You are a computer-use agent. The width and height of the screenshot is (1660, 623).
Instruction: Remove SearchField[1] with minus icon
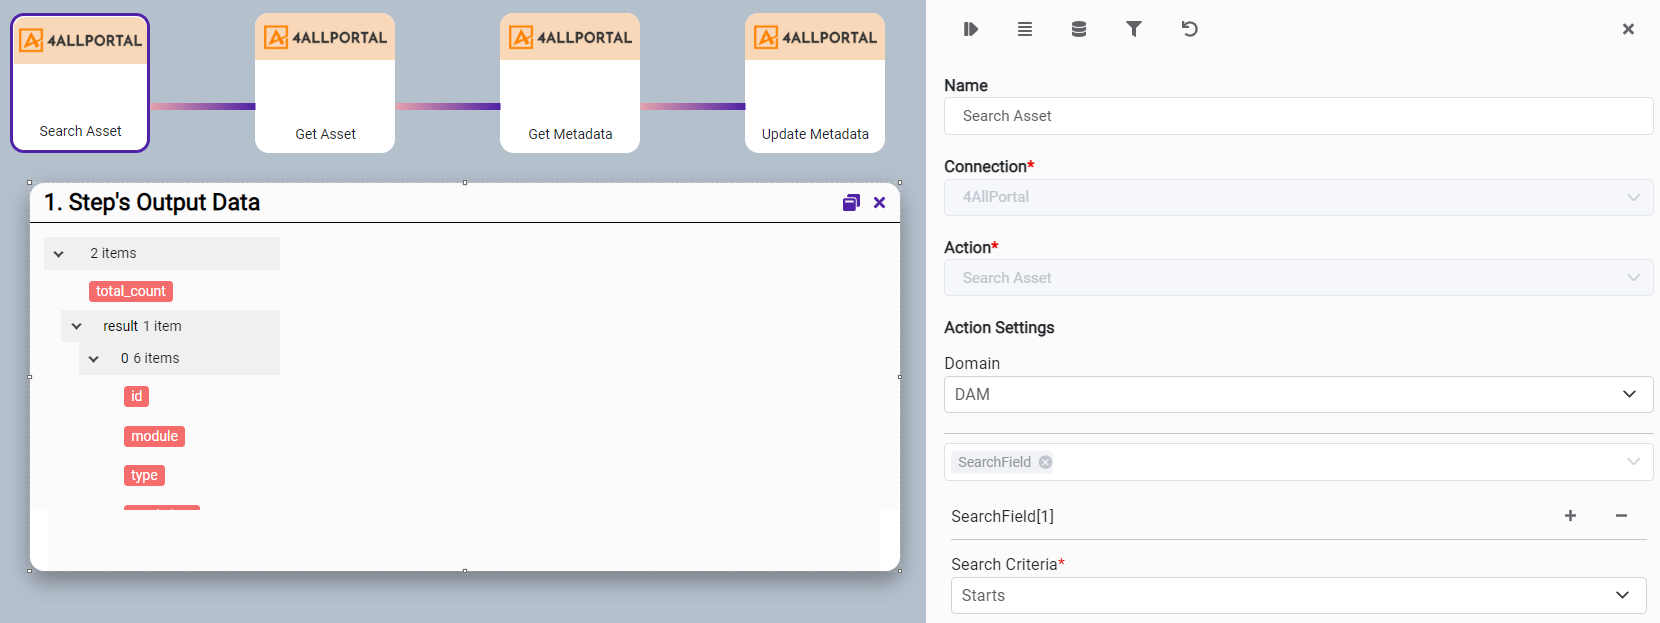[1621, 516]
